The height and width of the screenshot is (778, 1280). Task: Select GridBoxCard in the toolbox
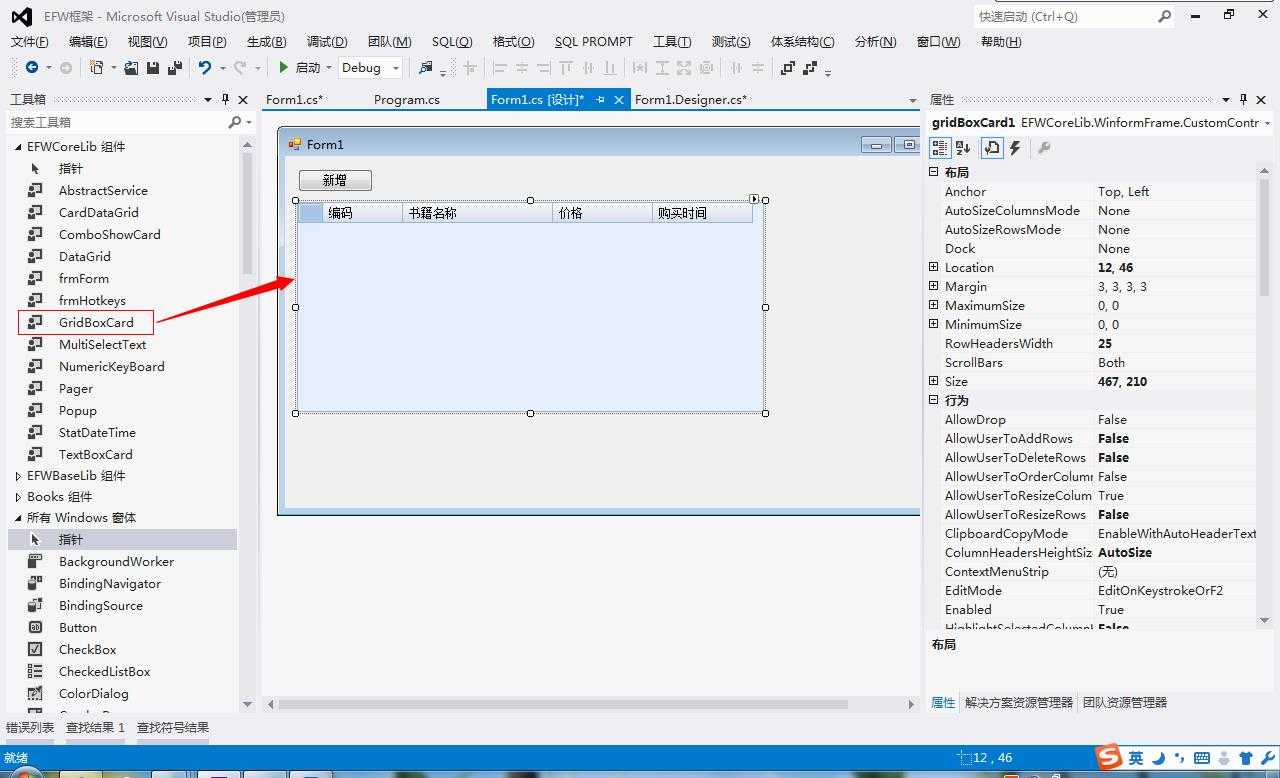(x=96, y=322)
